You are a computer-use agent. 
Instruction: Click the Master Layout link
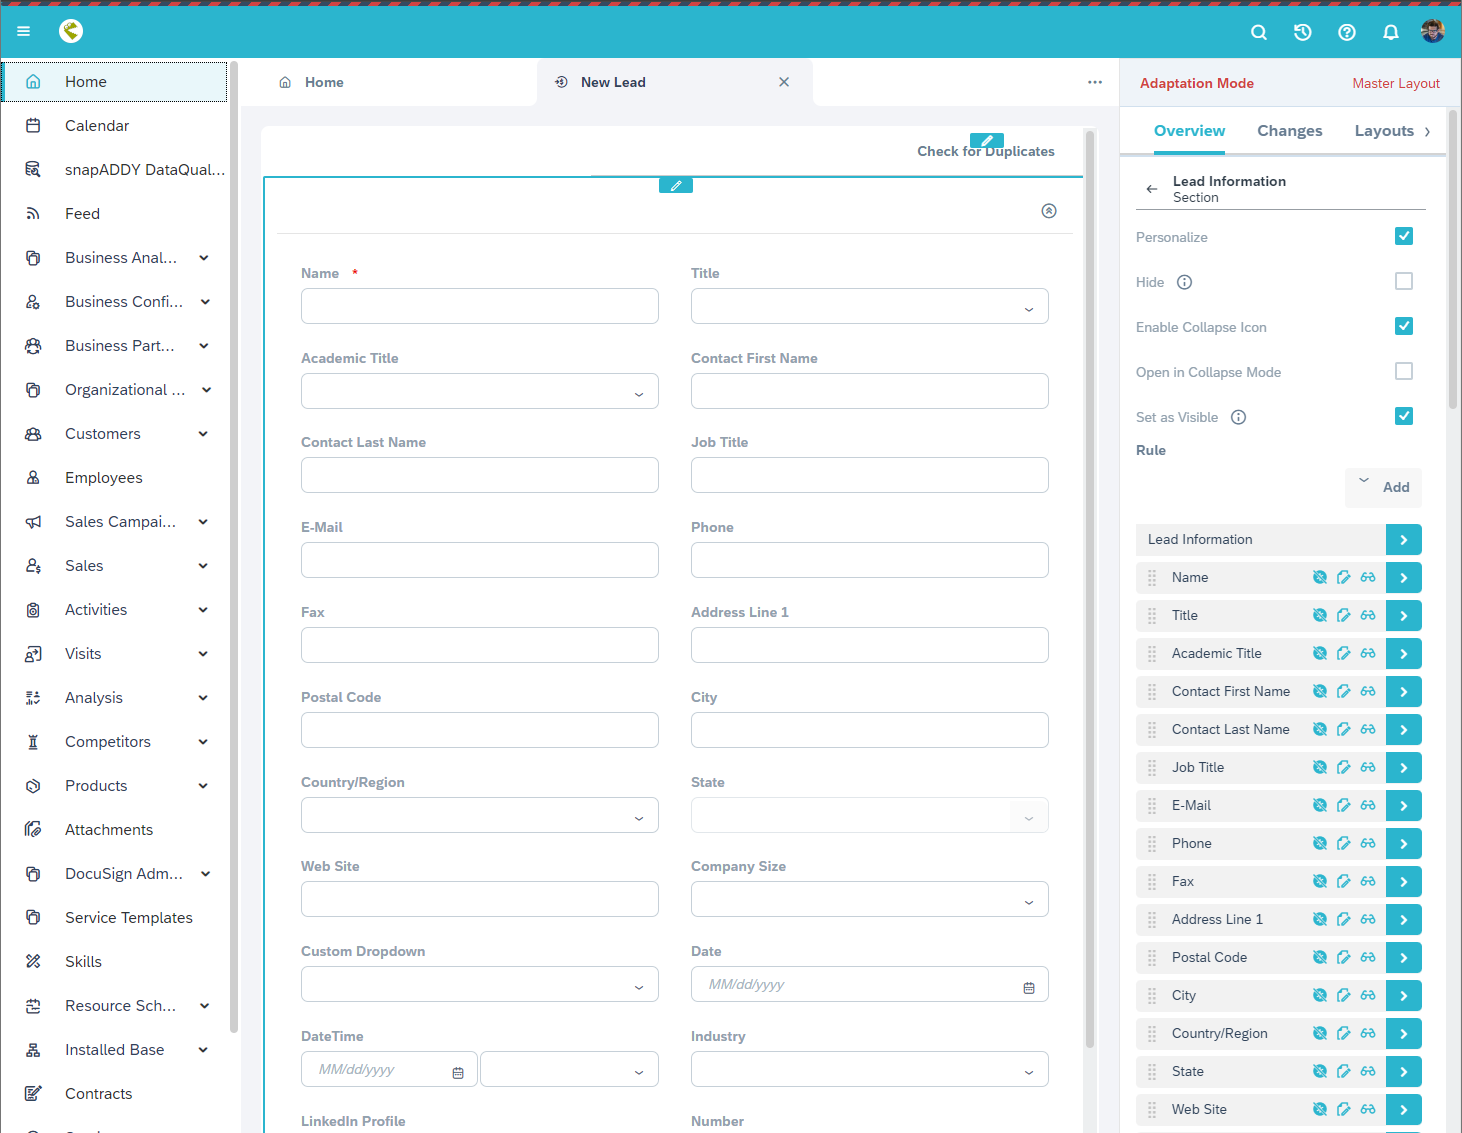click(1396, 83)
